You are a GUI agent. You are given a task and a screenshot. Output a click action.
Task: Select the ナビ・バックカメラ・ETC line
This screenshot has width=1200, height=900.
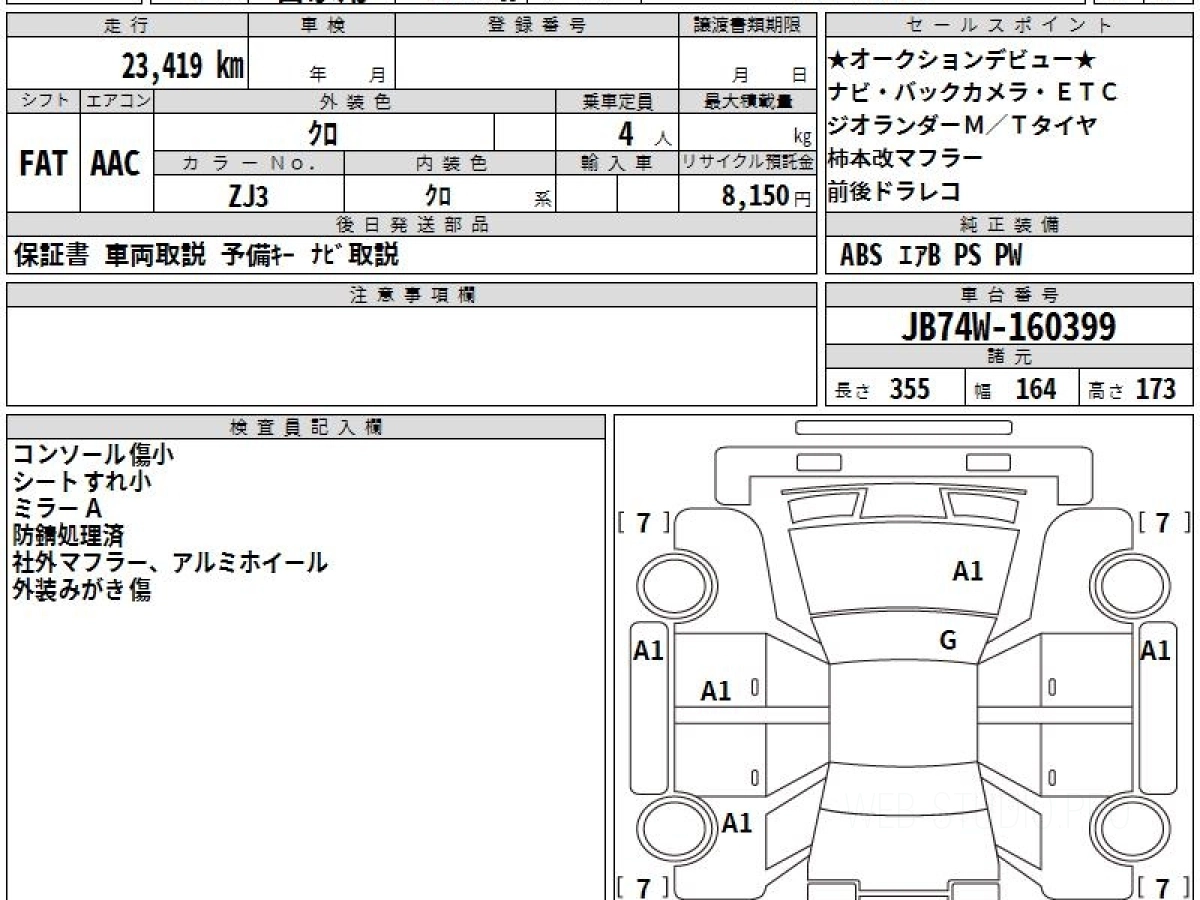[x=972, y=93]
